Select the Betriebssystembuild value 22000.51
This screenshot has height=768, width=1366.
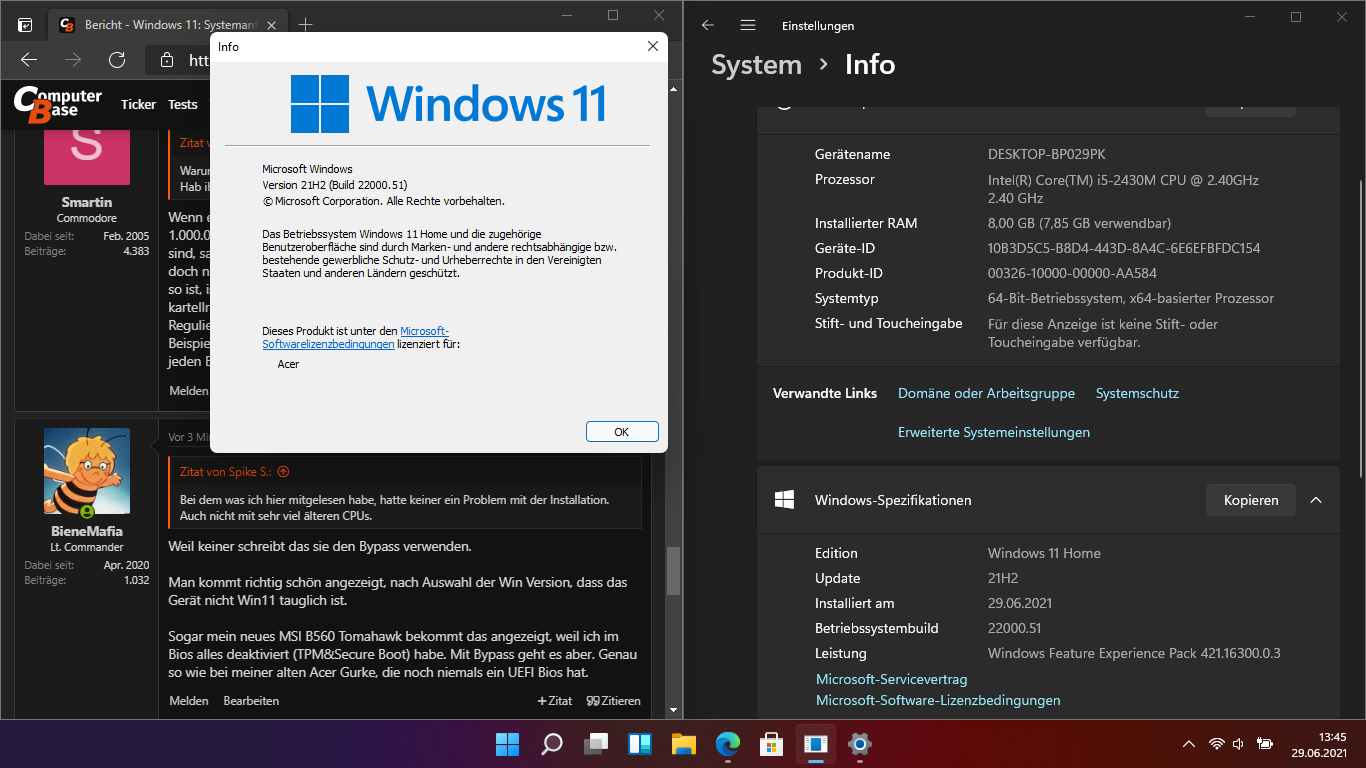1015,628
